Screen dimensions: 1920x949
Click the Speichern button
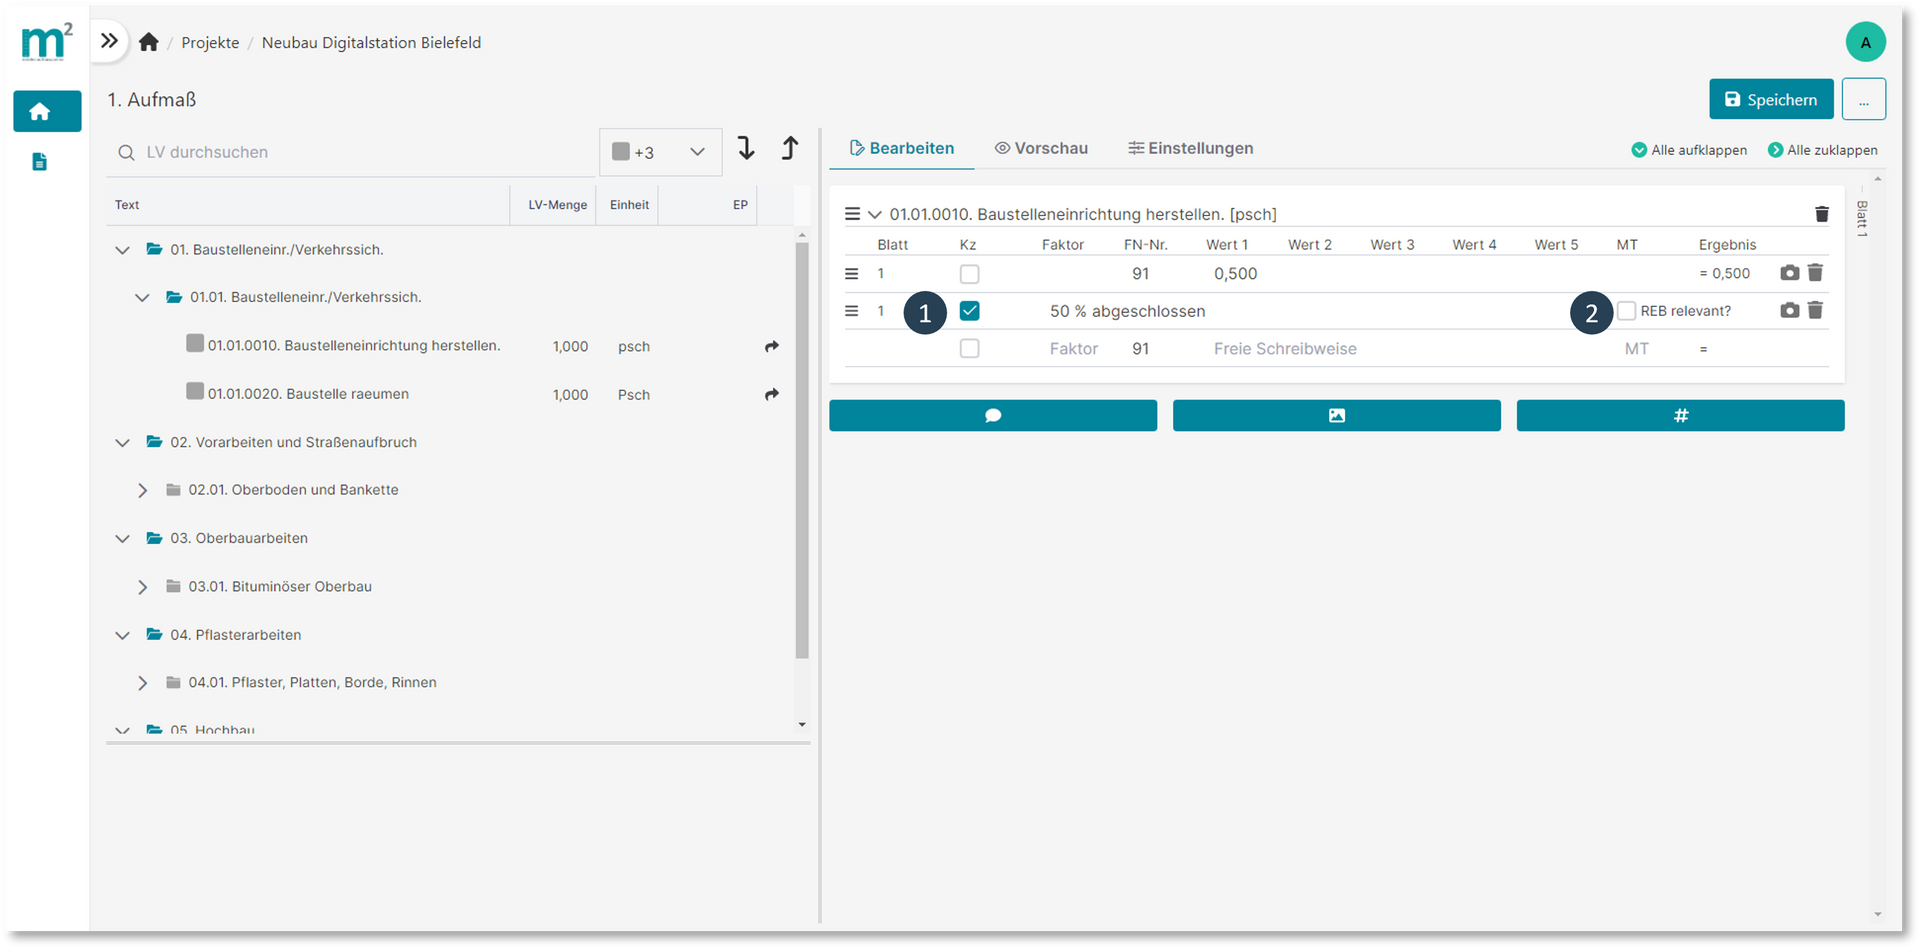pos(1770,99)
